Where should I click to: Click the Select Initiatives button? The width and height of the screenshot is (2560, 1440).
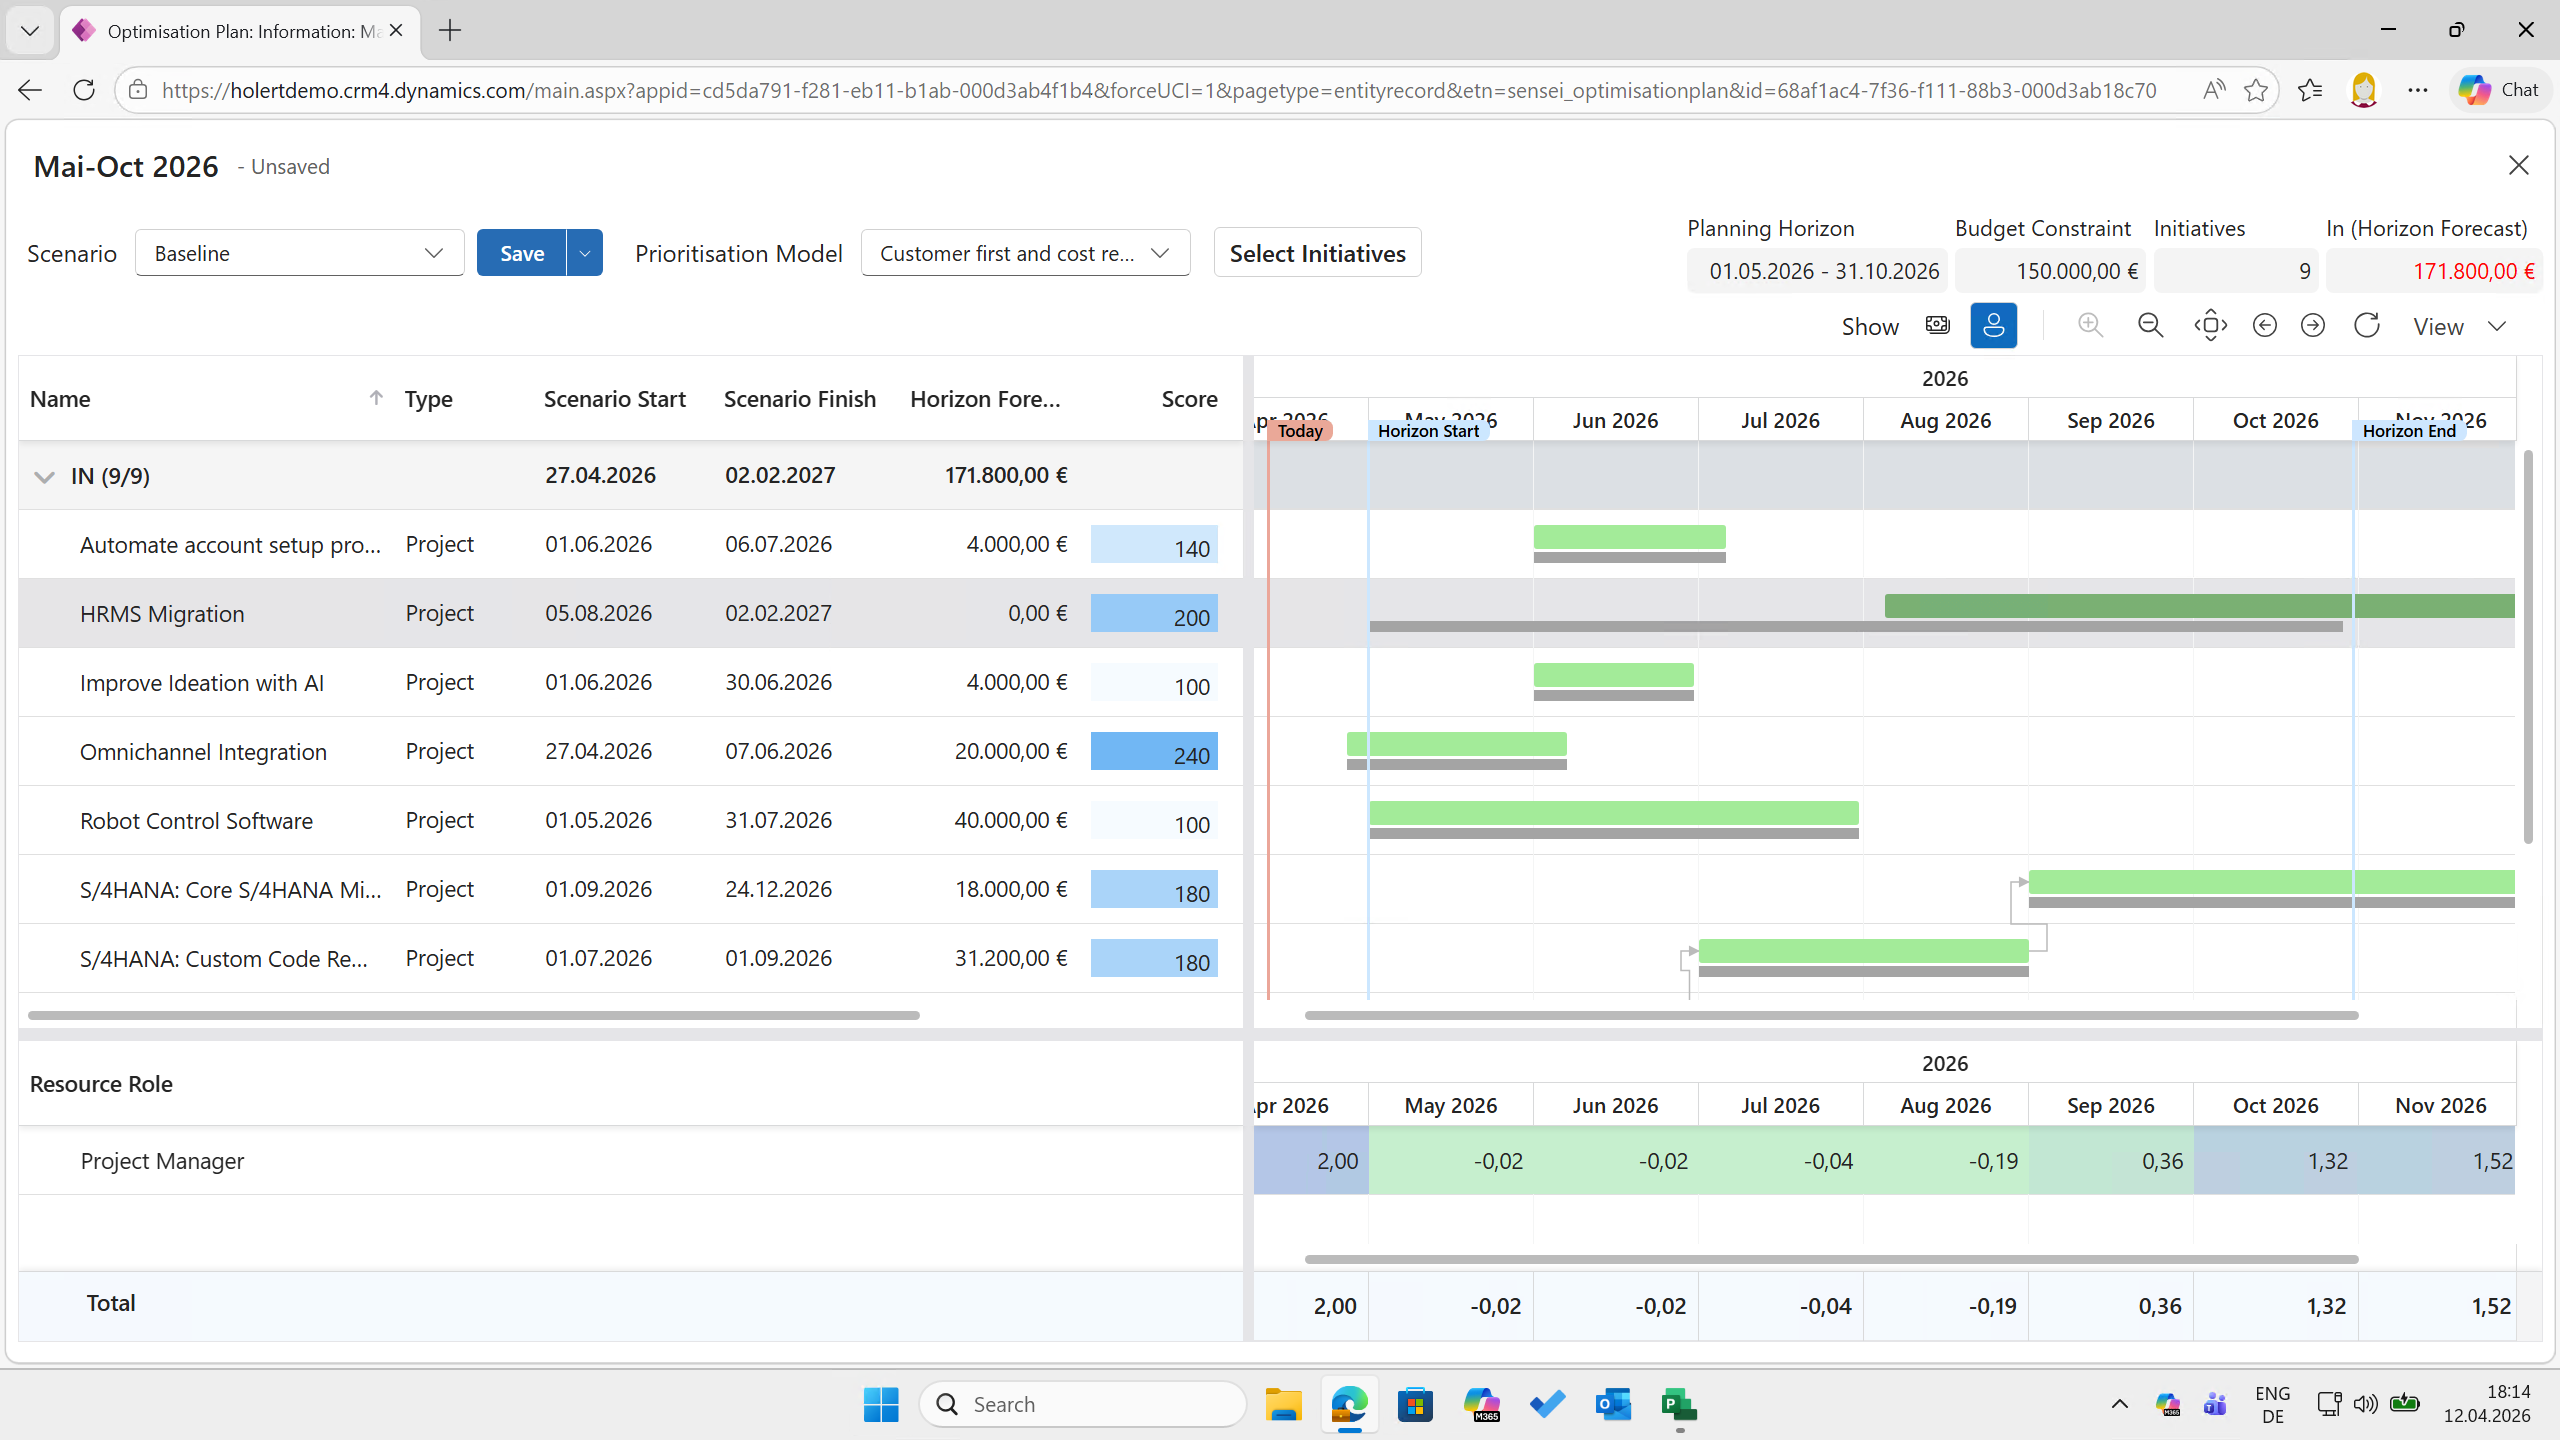tap(1317, 253)
